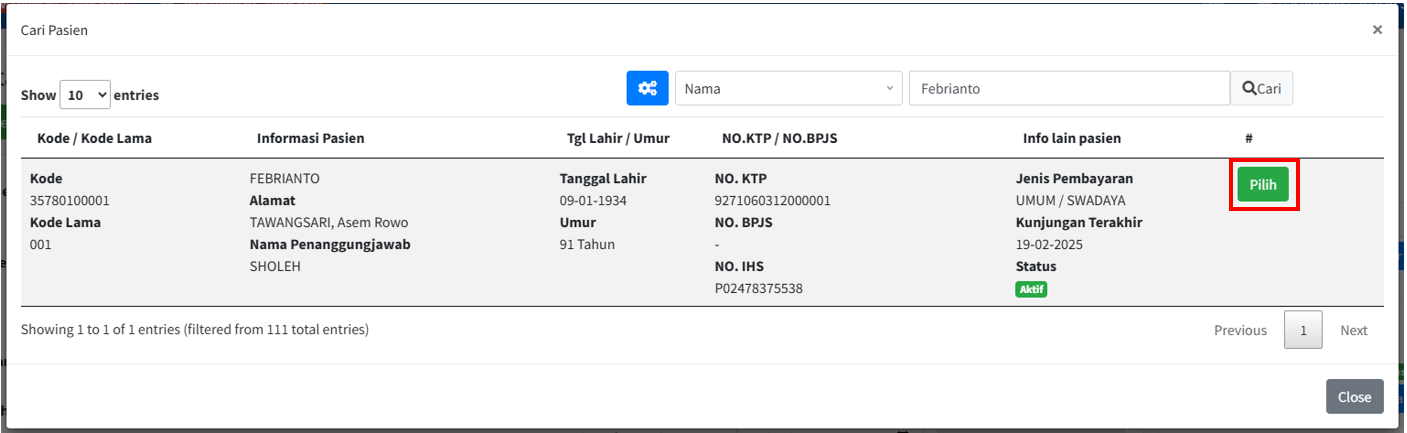Click the gray Close button
The image size is (1407, 433).
(x=1354, y=397)
